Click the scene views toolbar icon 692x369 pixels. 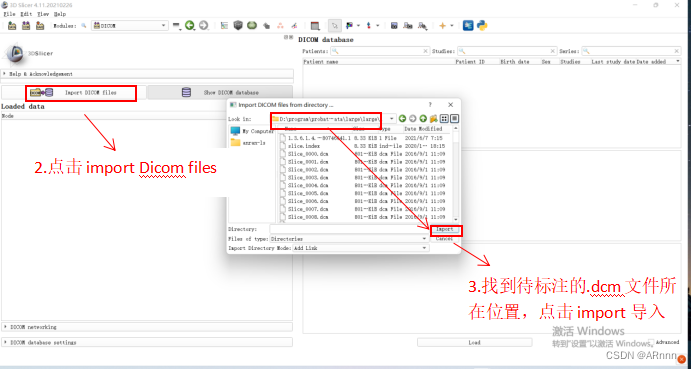pyautogui.click(x=408, y=26)
